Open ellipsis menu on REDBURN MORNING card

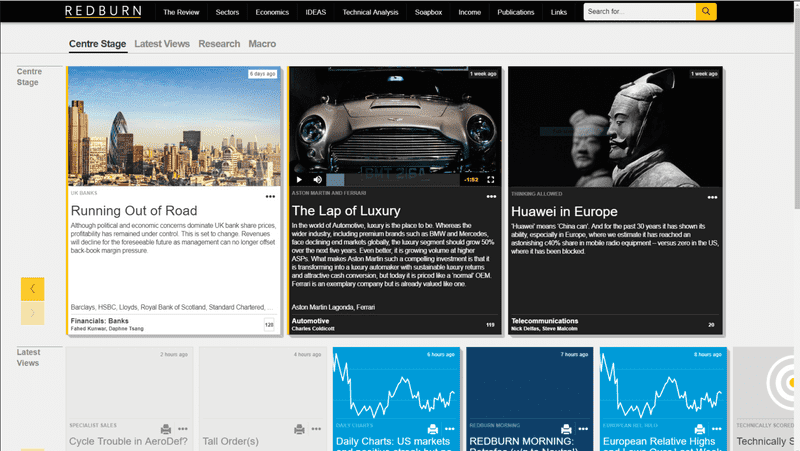pos(582,429)
